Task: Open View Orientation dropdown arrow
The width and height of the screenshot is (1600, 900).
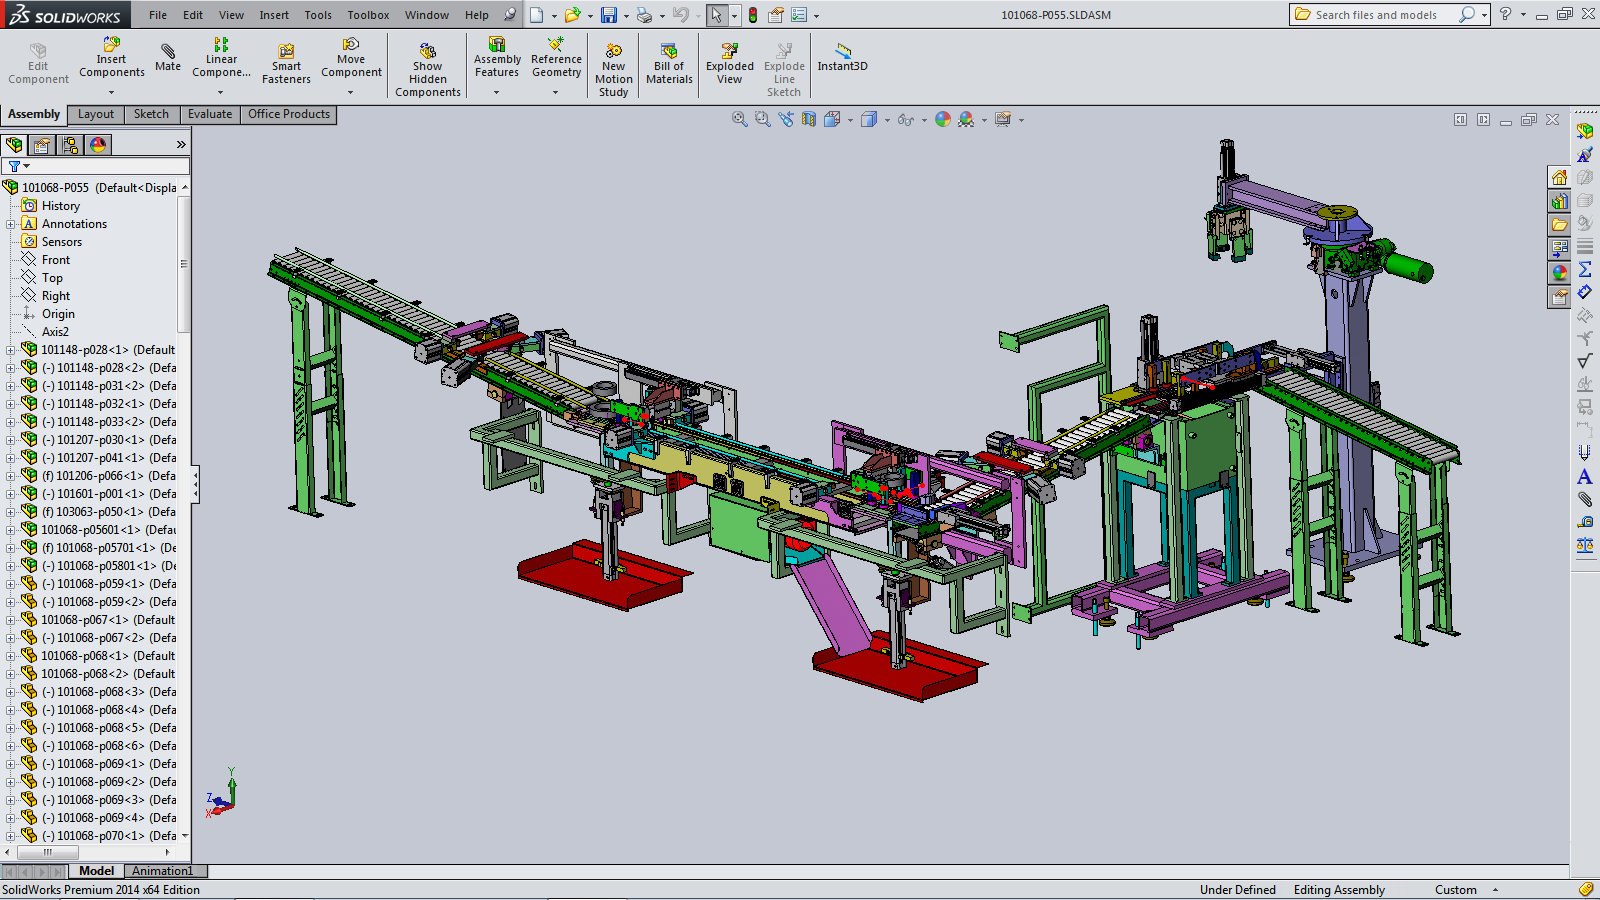Action: 850,120
